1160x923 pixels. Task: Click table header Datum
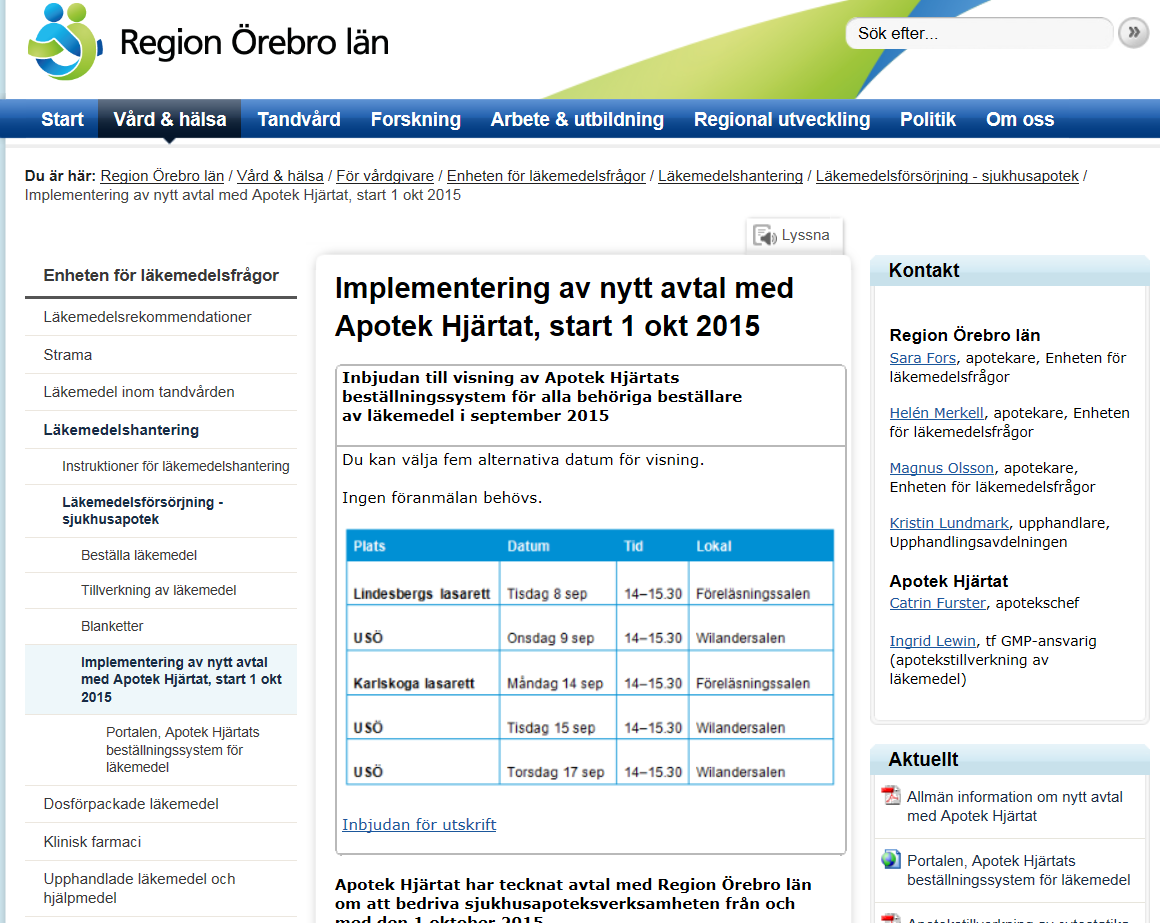click(528, 546)
